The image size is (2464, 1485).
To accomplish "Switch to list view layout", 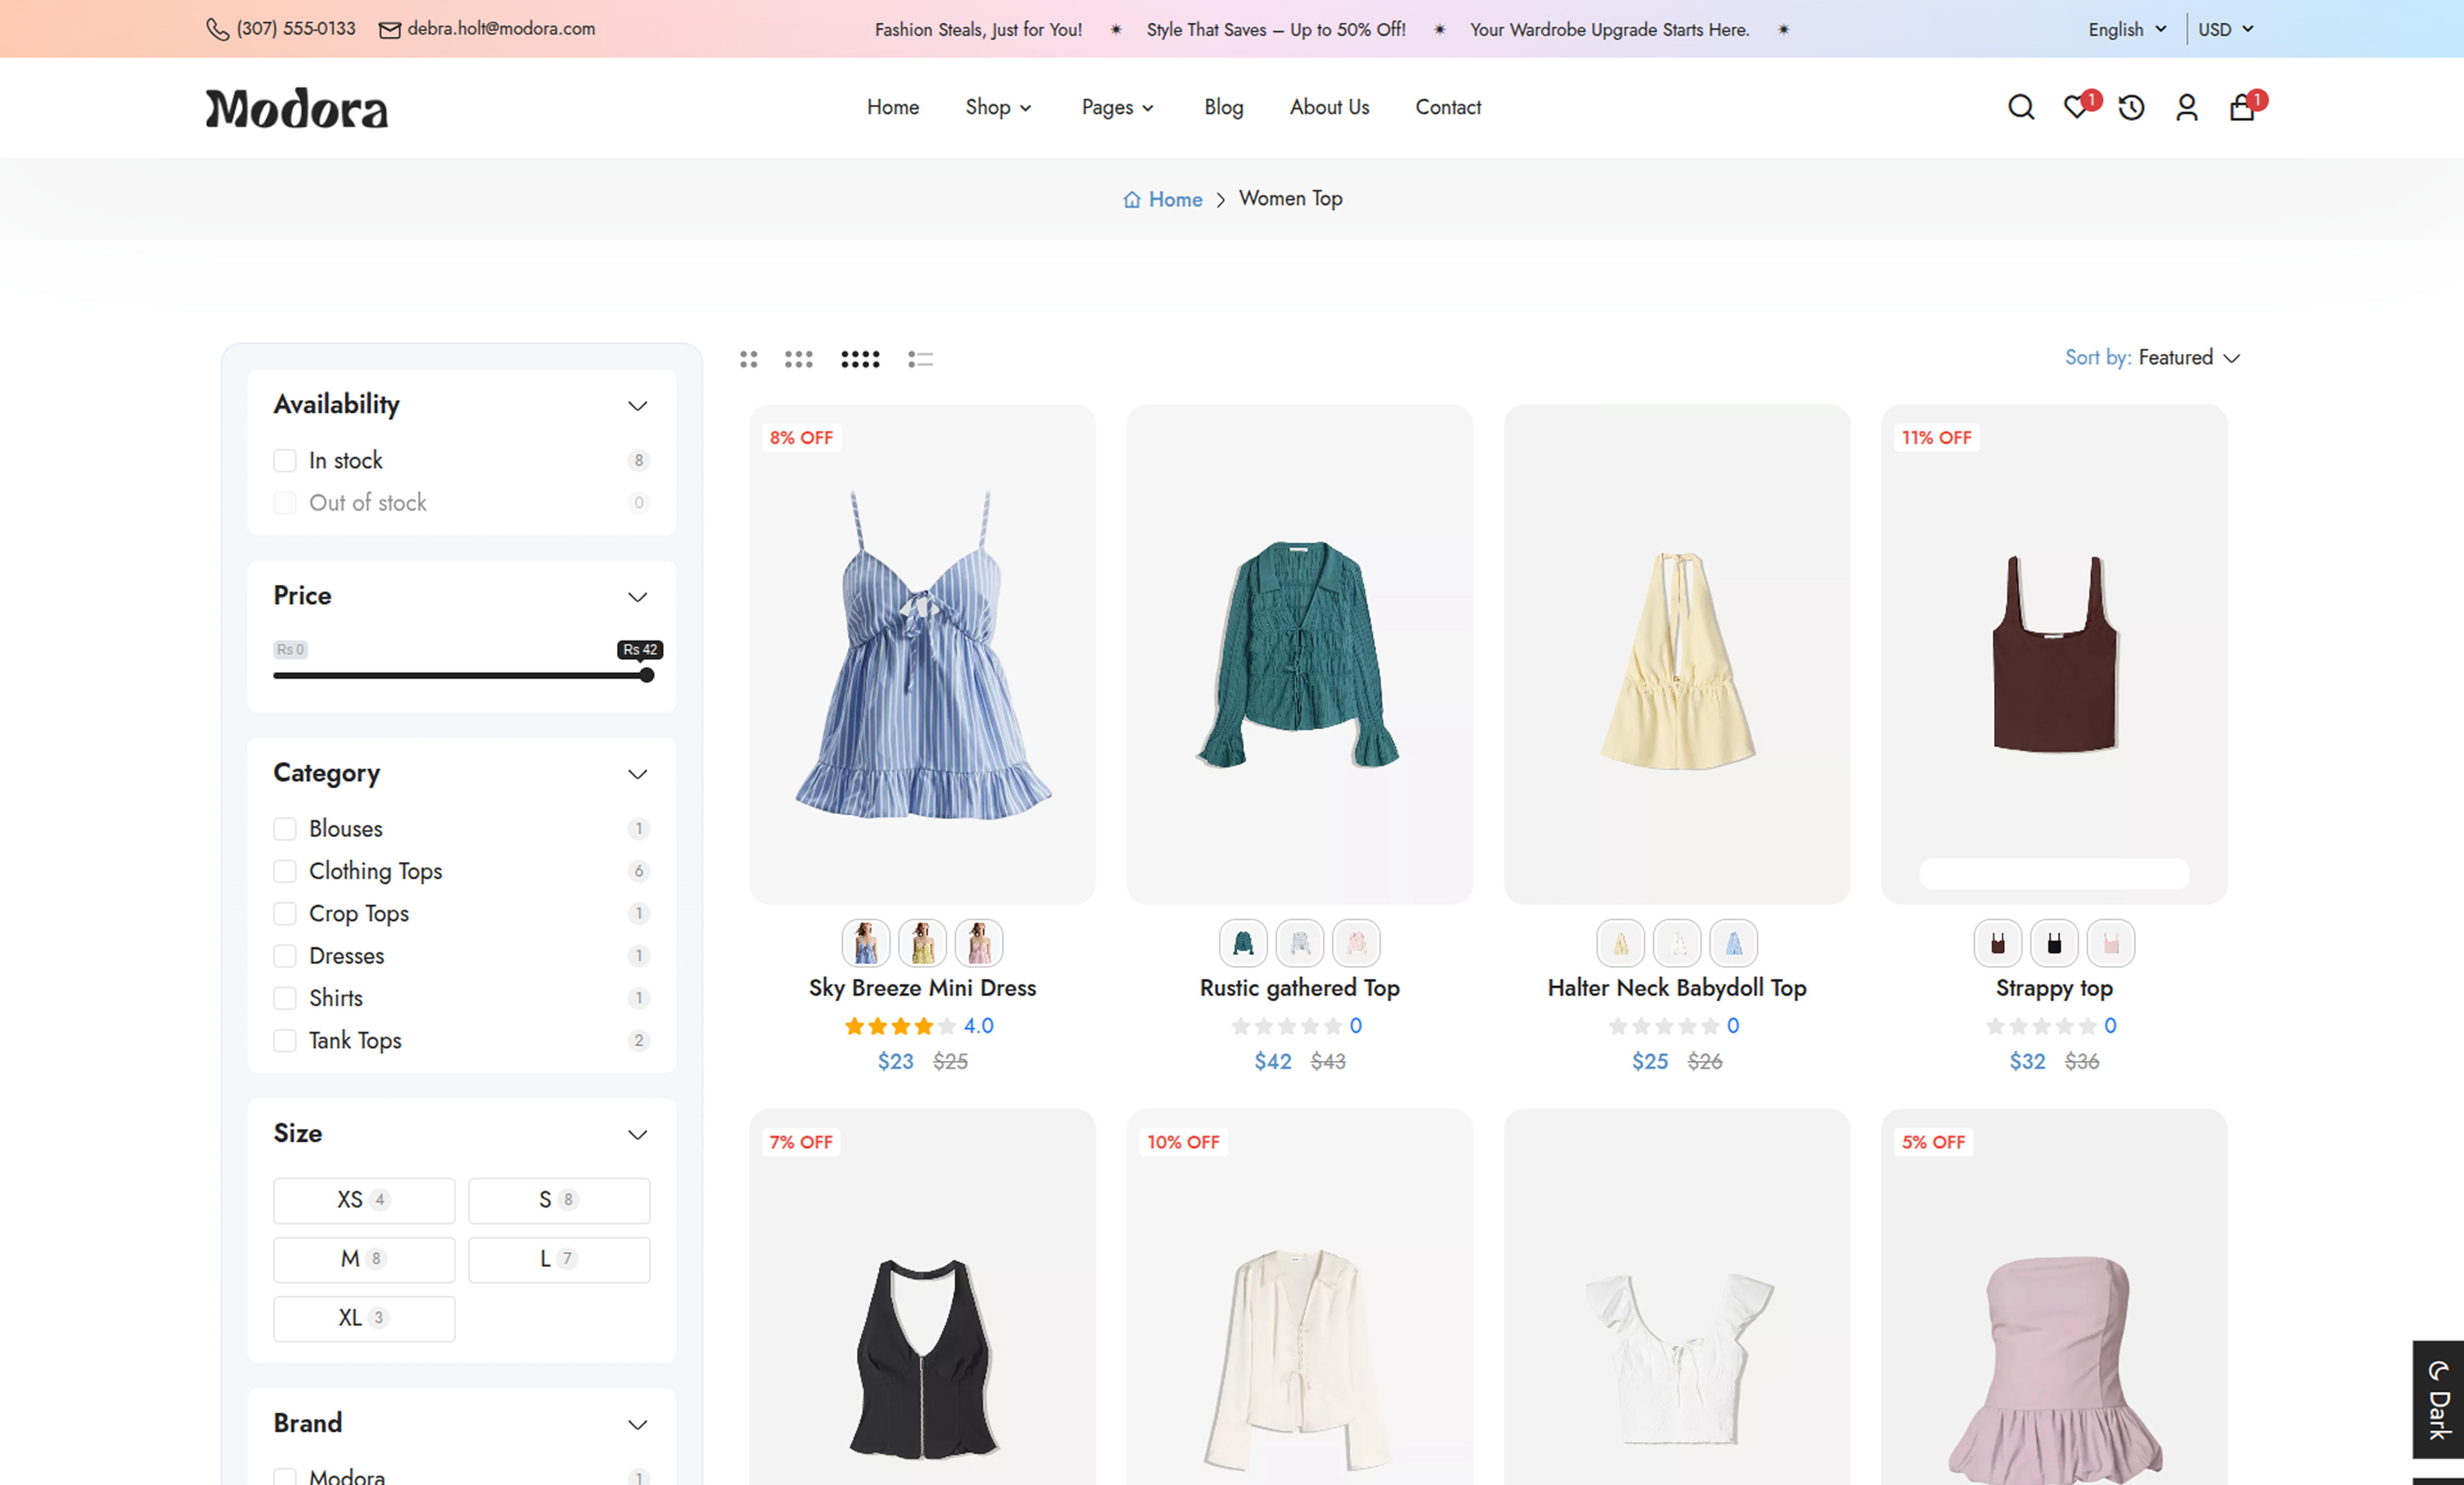I will click(x=920, y=359).
